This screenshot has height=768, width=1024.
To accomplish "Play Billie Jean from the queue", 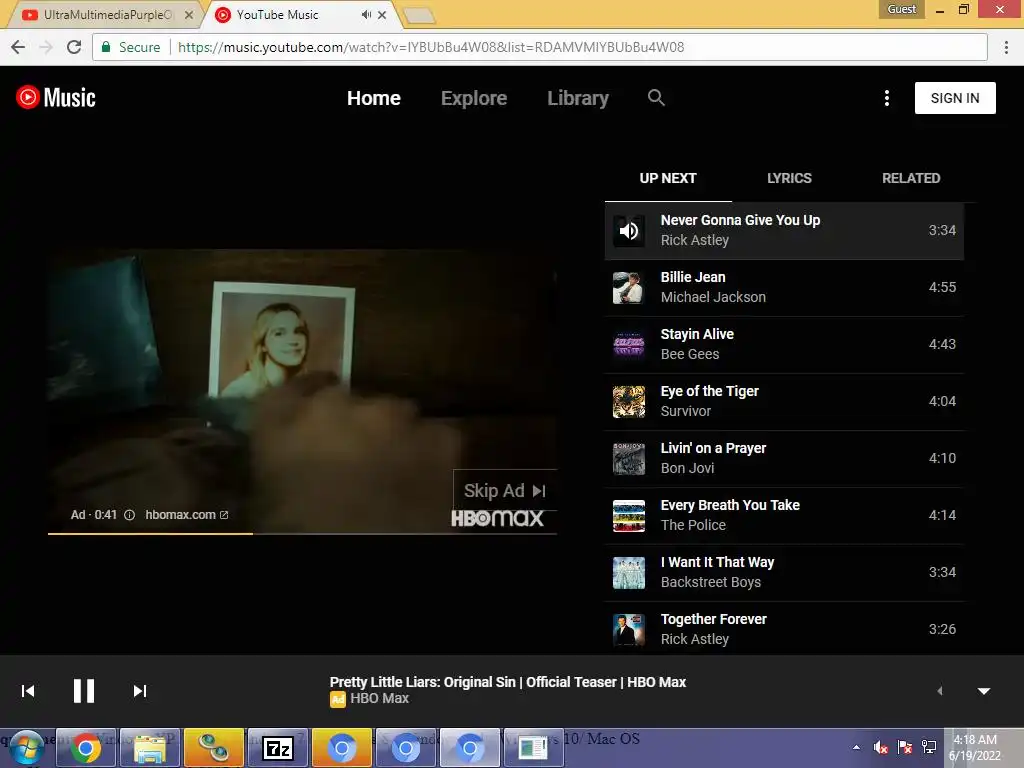I will click(x=784, y=287).
